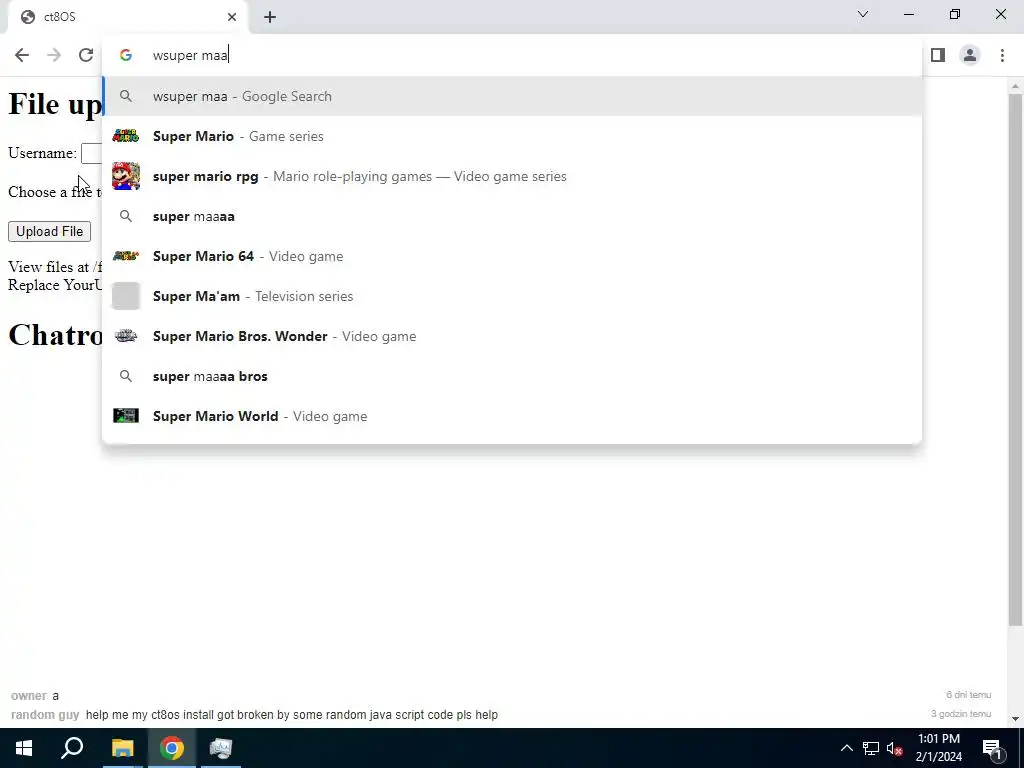This screenshot has height=768, width=1024.
Task: Pick the 'super maaaa bros' suggestion
Action: click(x=512, y=376)
